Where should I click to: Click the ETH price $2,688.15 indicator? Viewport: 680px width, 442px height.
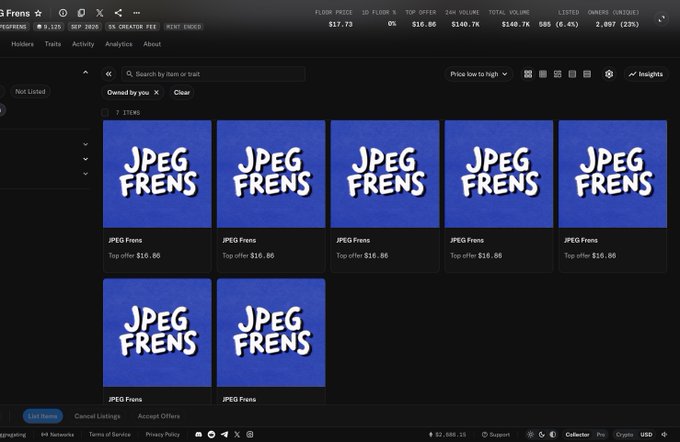click(x=447, y=434)
